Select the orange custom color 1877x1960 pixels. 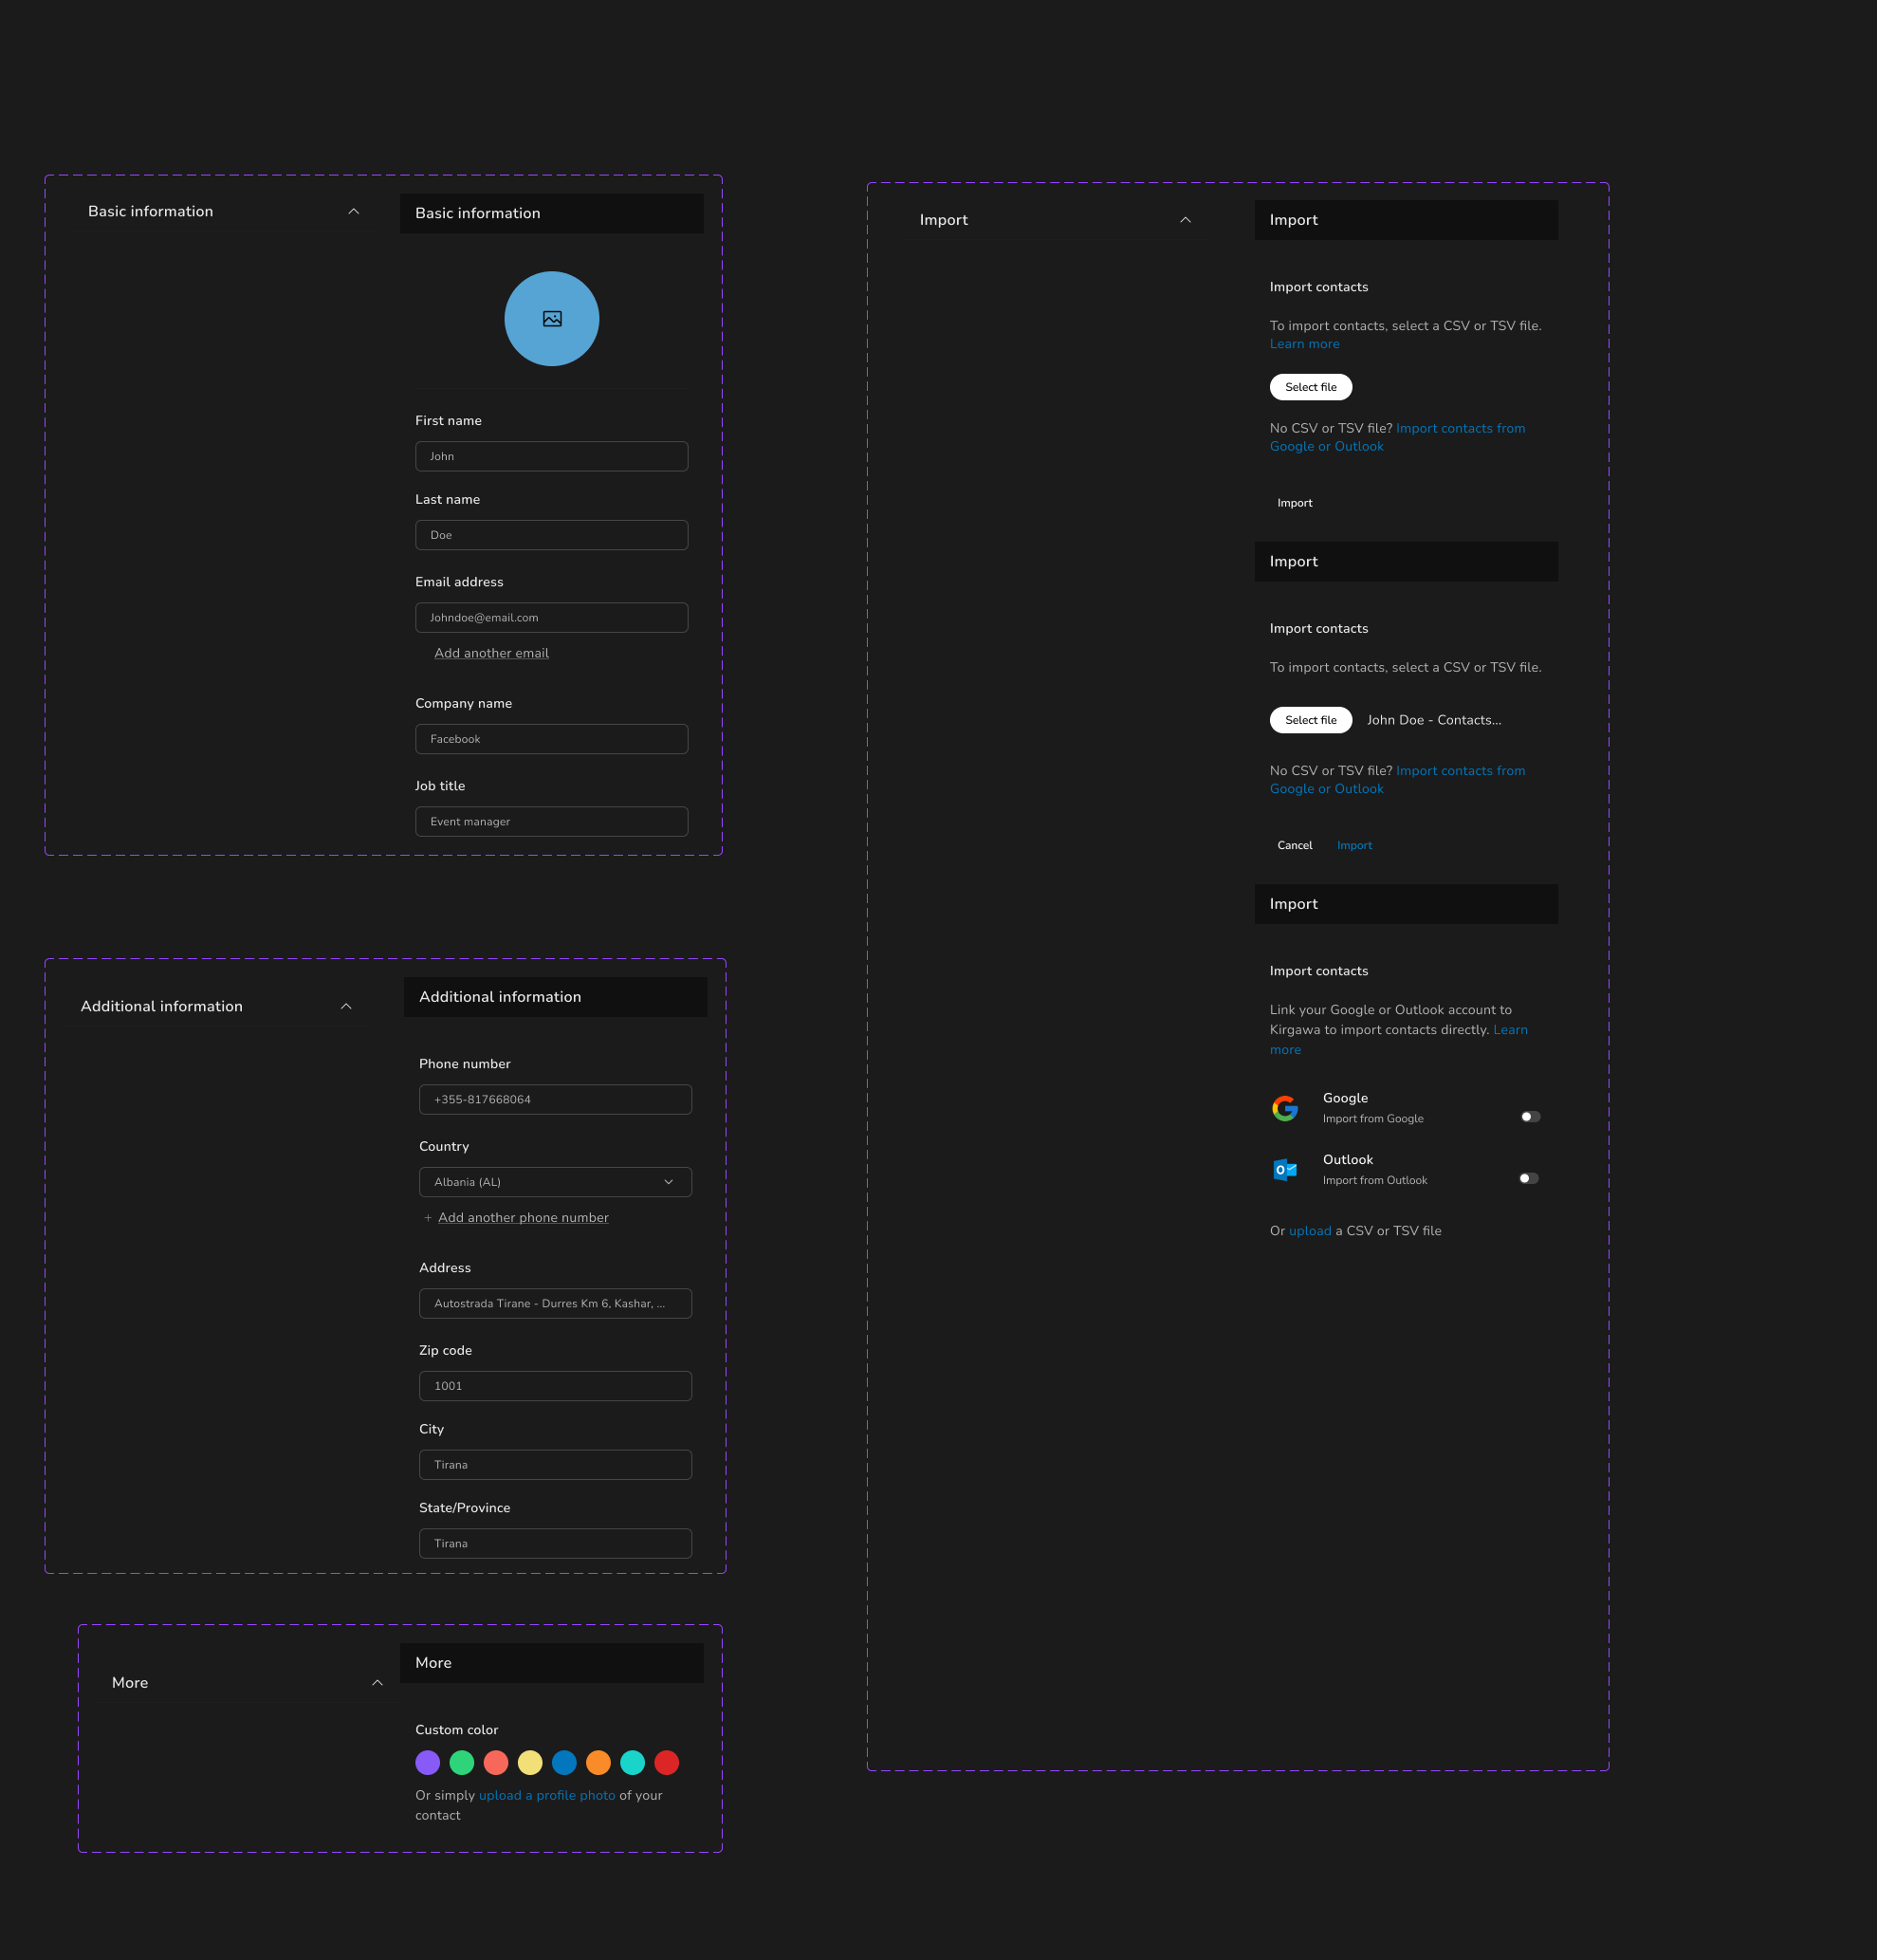tap(598, 1763)
